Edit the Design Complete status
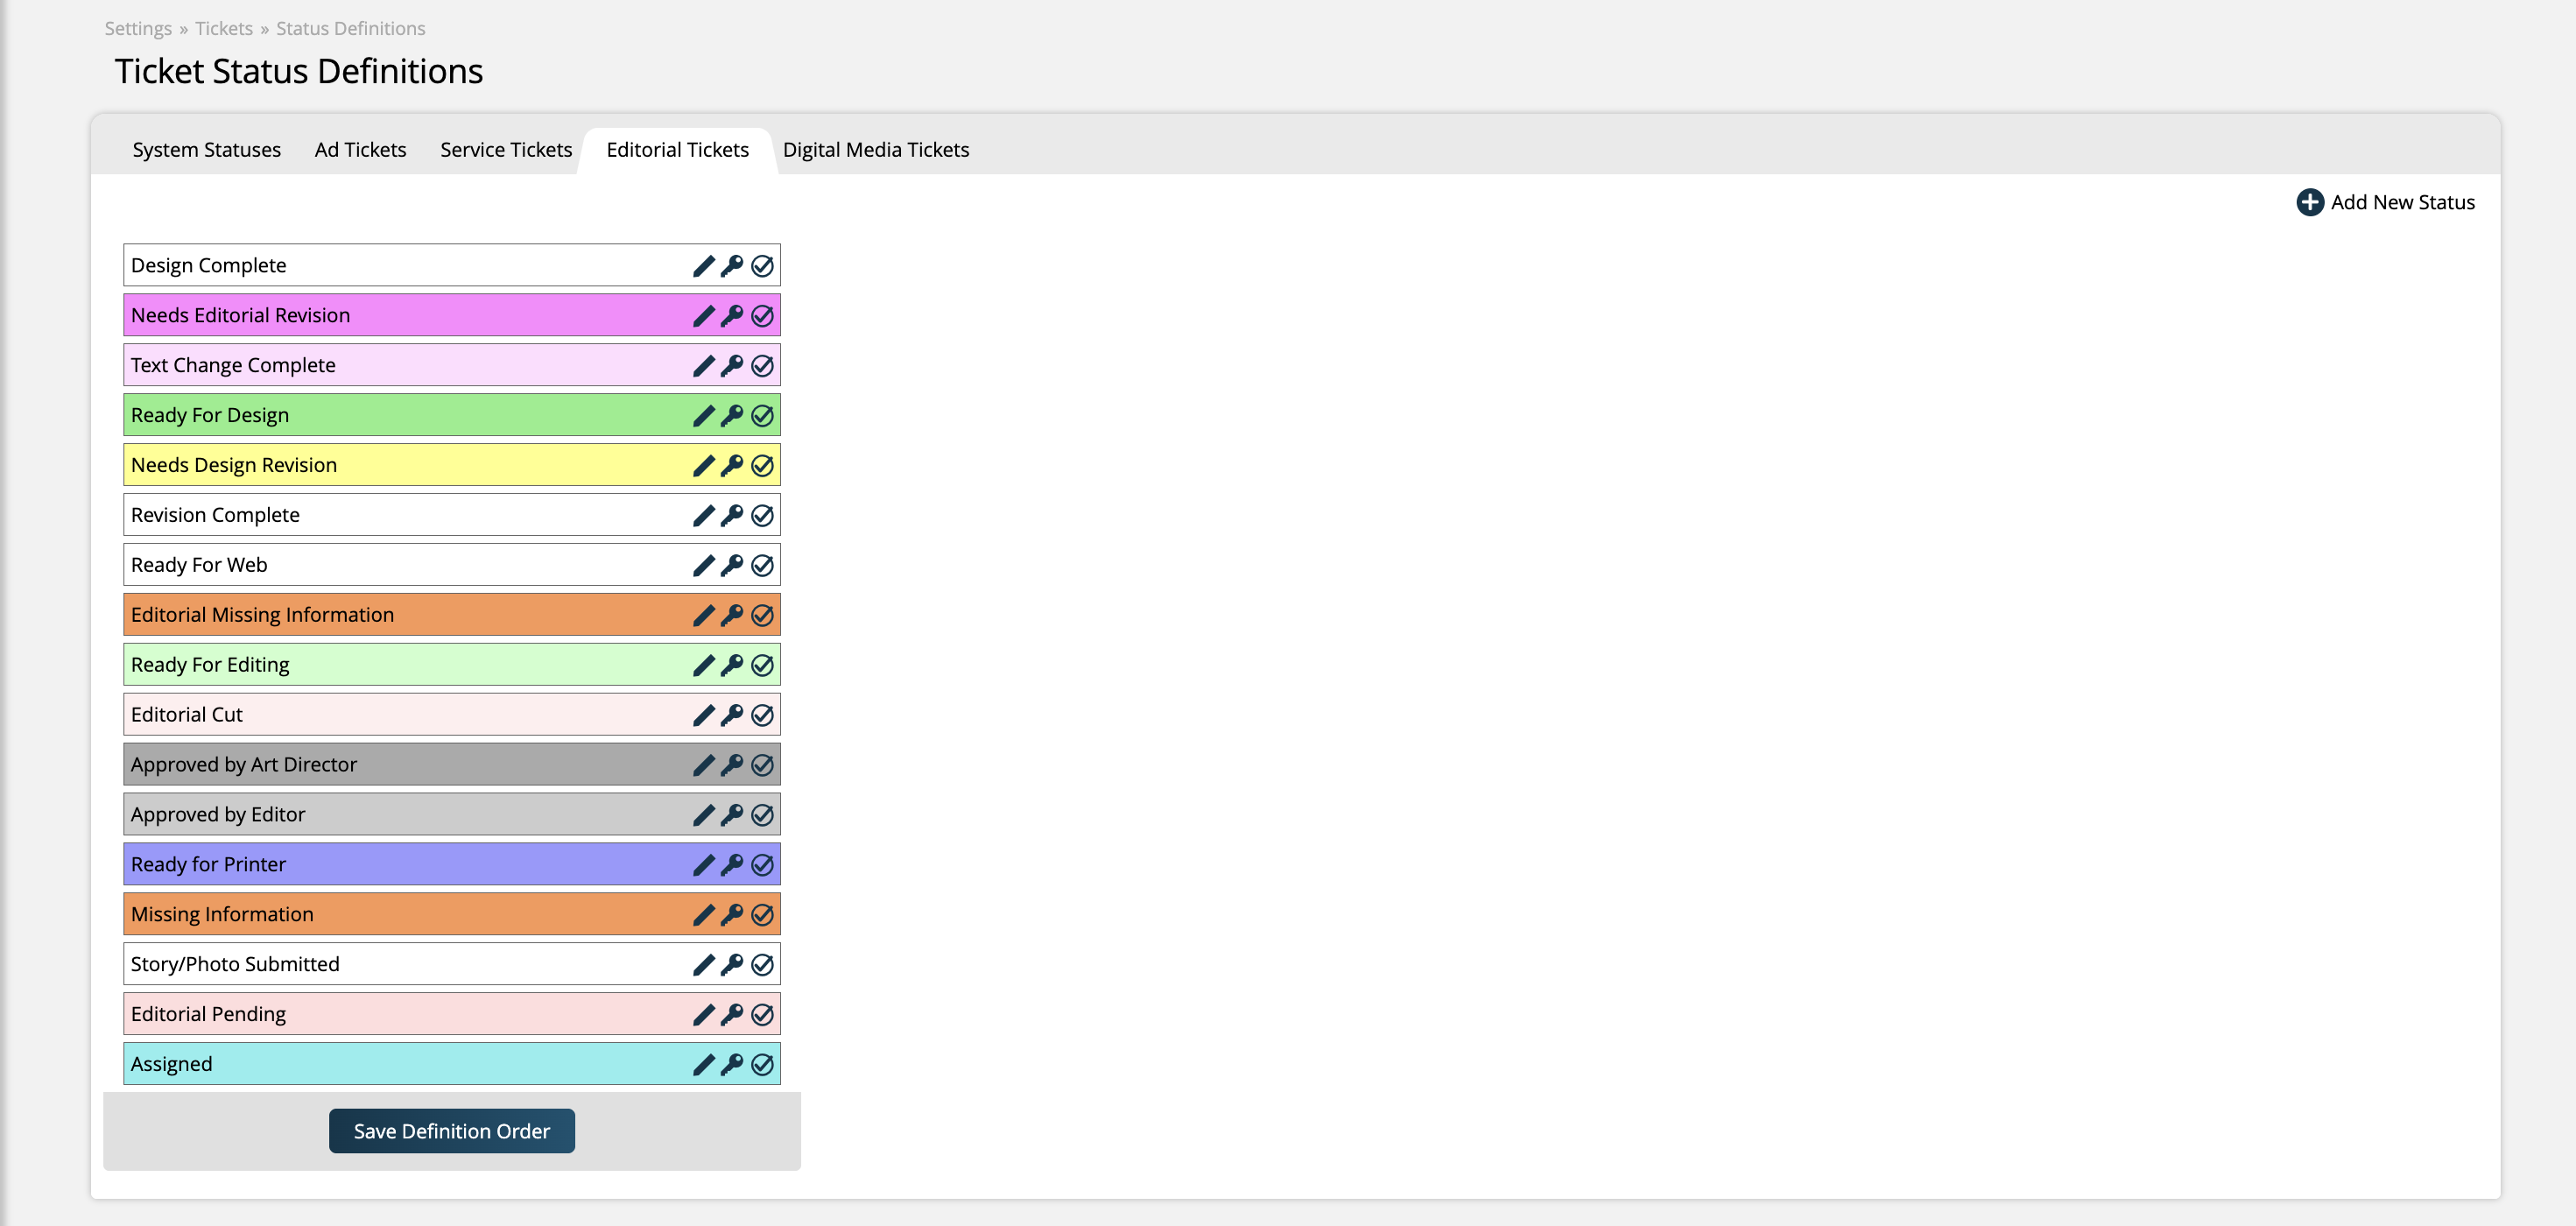2576x1226 pixels. click(703, 265)
